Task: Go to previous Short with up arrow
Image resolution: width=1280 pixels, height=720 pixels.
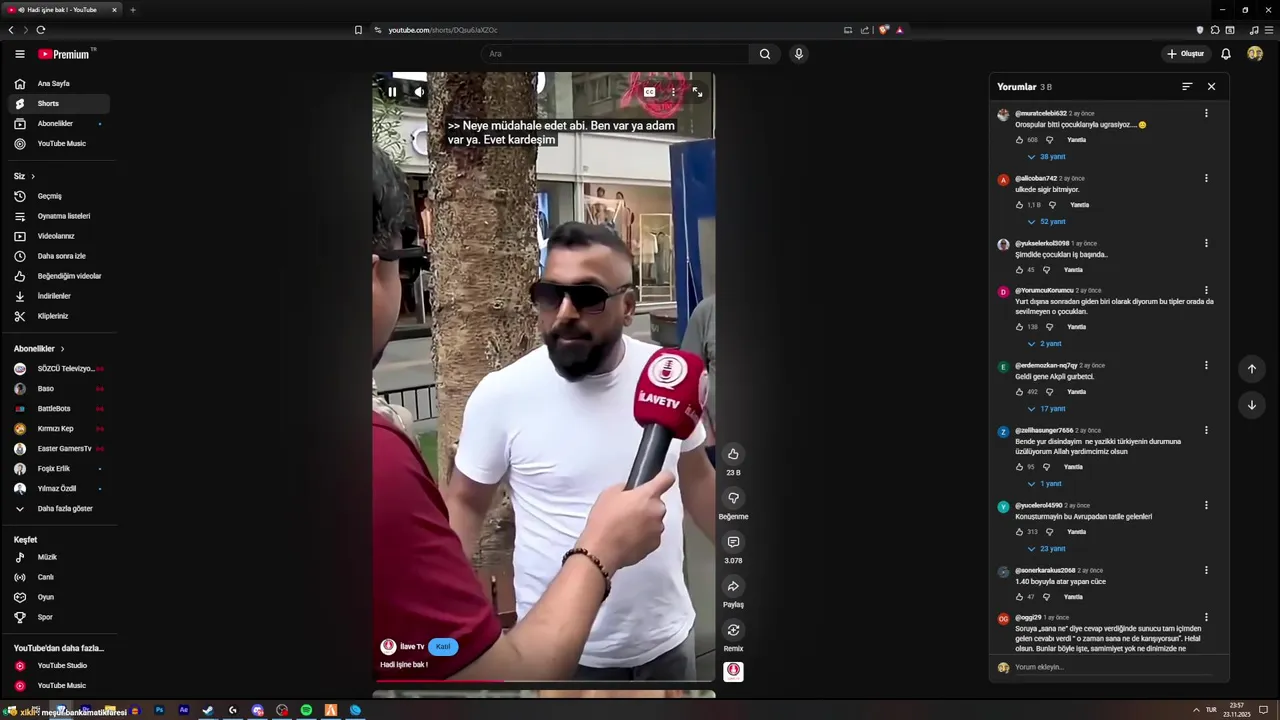Action: pyautogui.click(x=1251, y=369)
